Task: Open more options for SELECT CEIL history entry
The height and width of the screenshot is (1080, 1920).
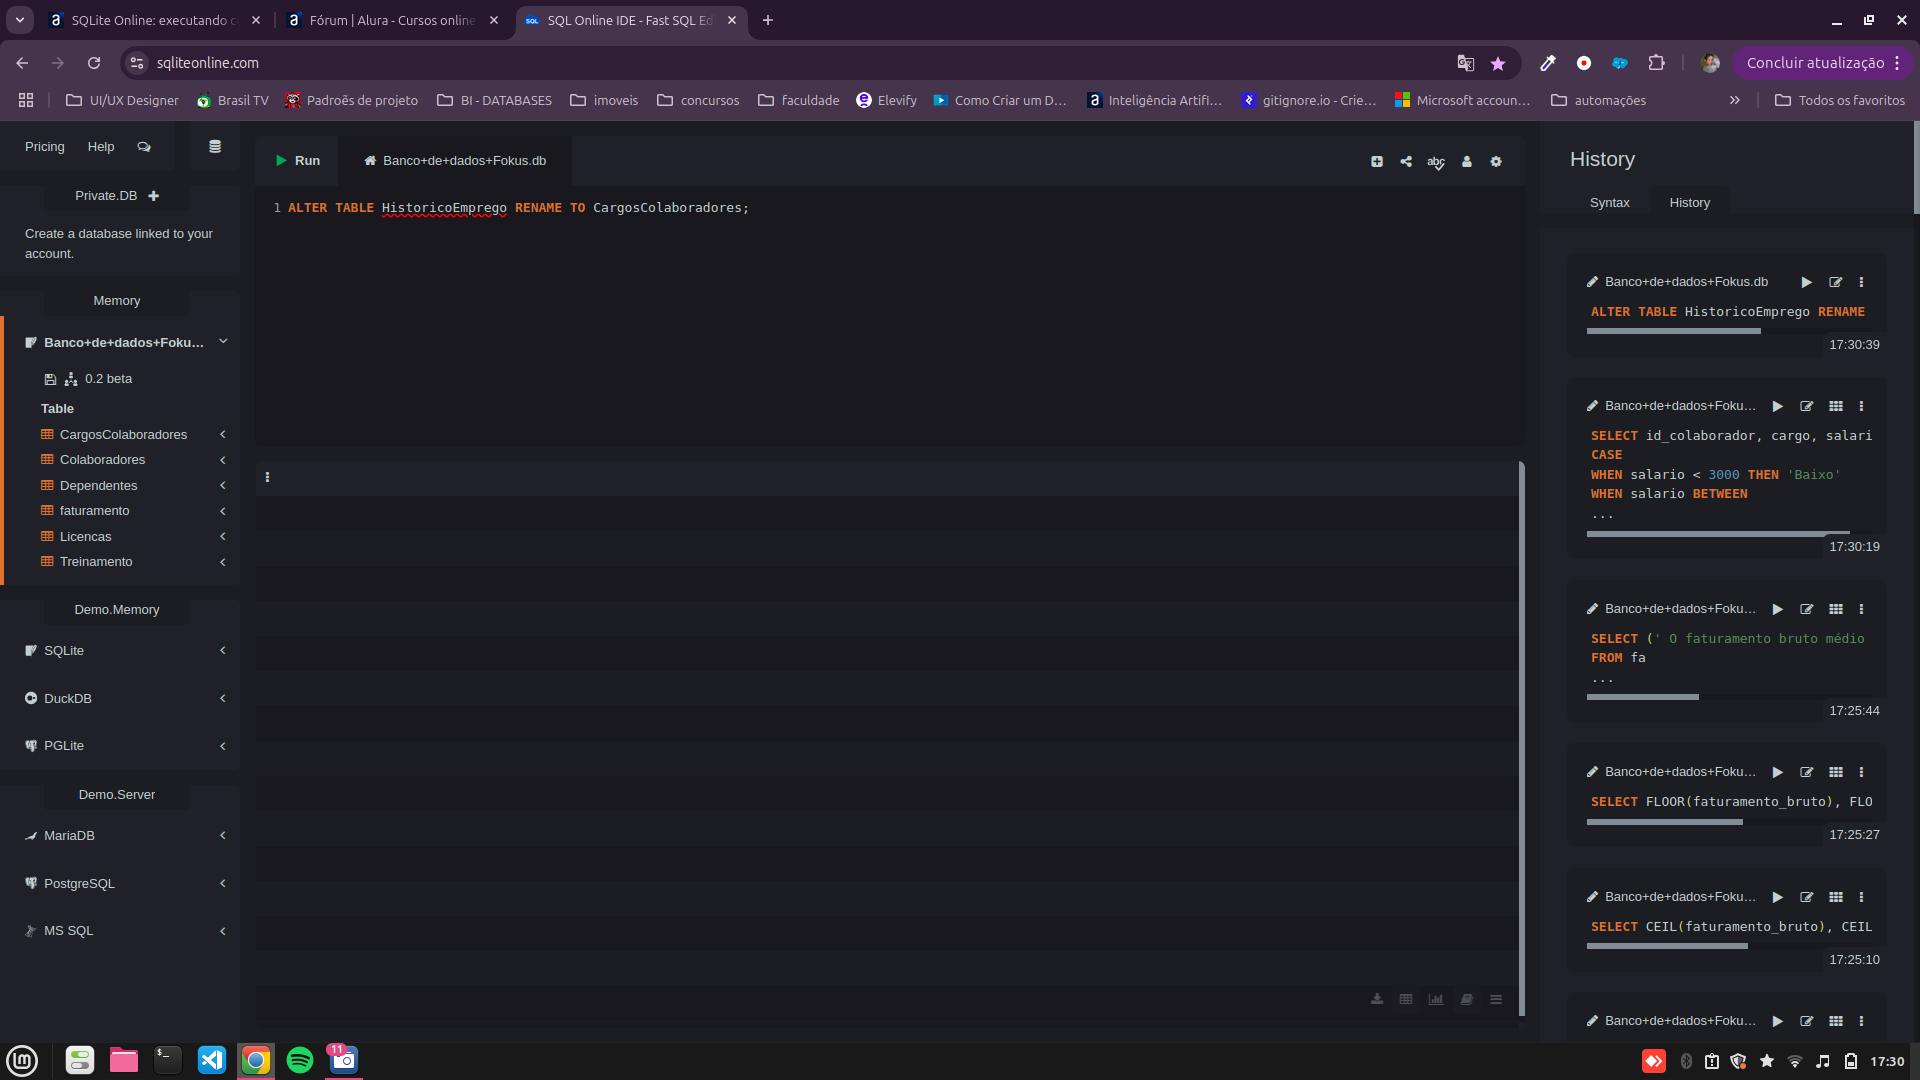Action: pyautogui.click(x=1861, y=897)
